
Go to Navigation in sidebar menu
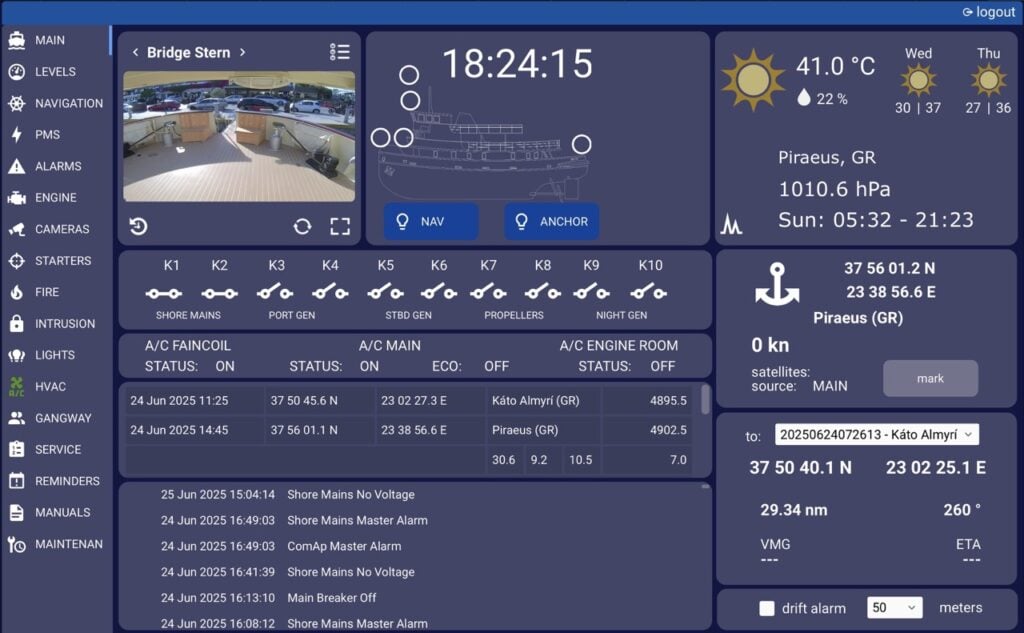pyautogui.click(x=68, y=103)
